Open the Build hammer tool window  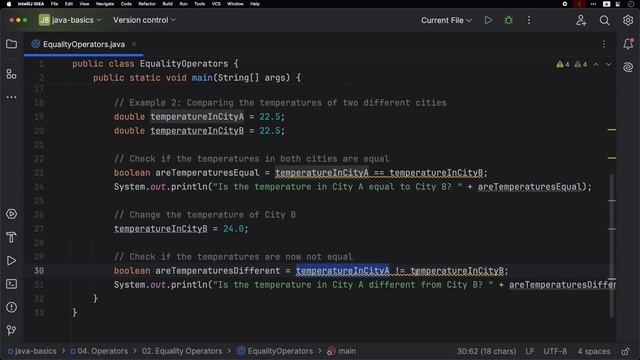click(x=11, y=237)
